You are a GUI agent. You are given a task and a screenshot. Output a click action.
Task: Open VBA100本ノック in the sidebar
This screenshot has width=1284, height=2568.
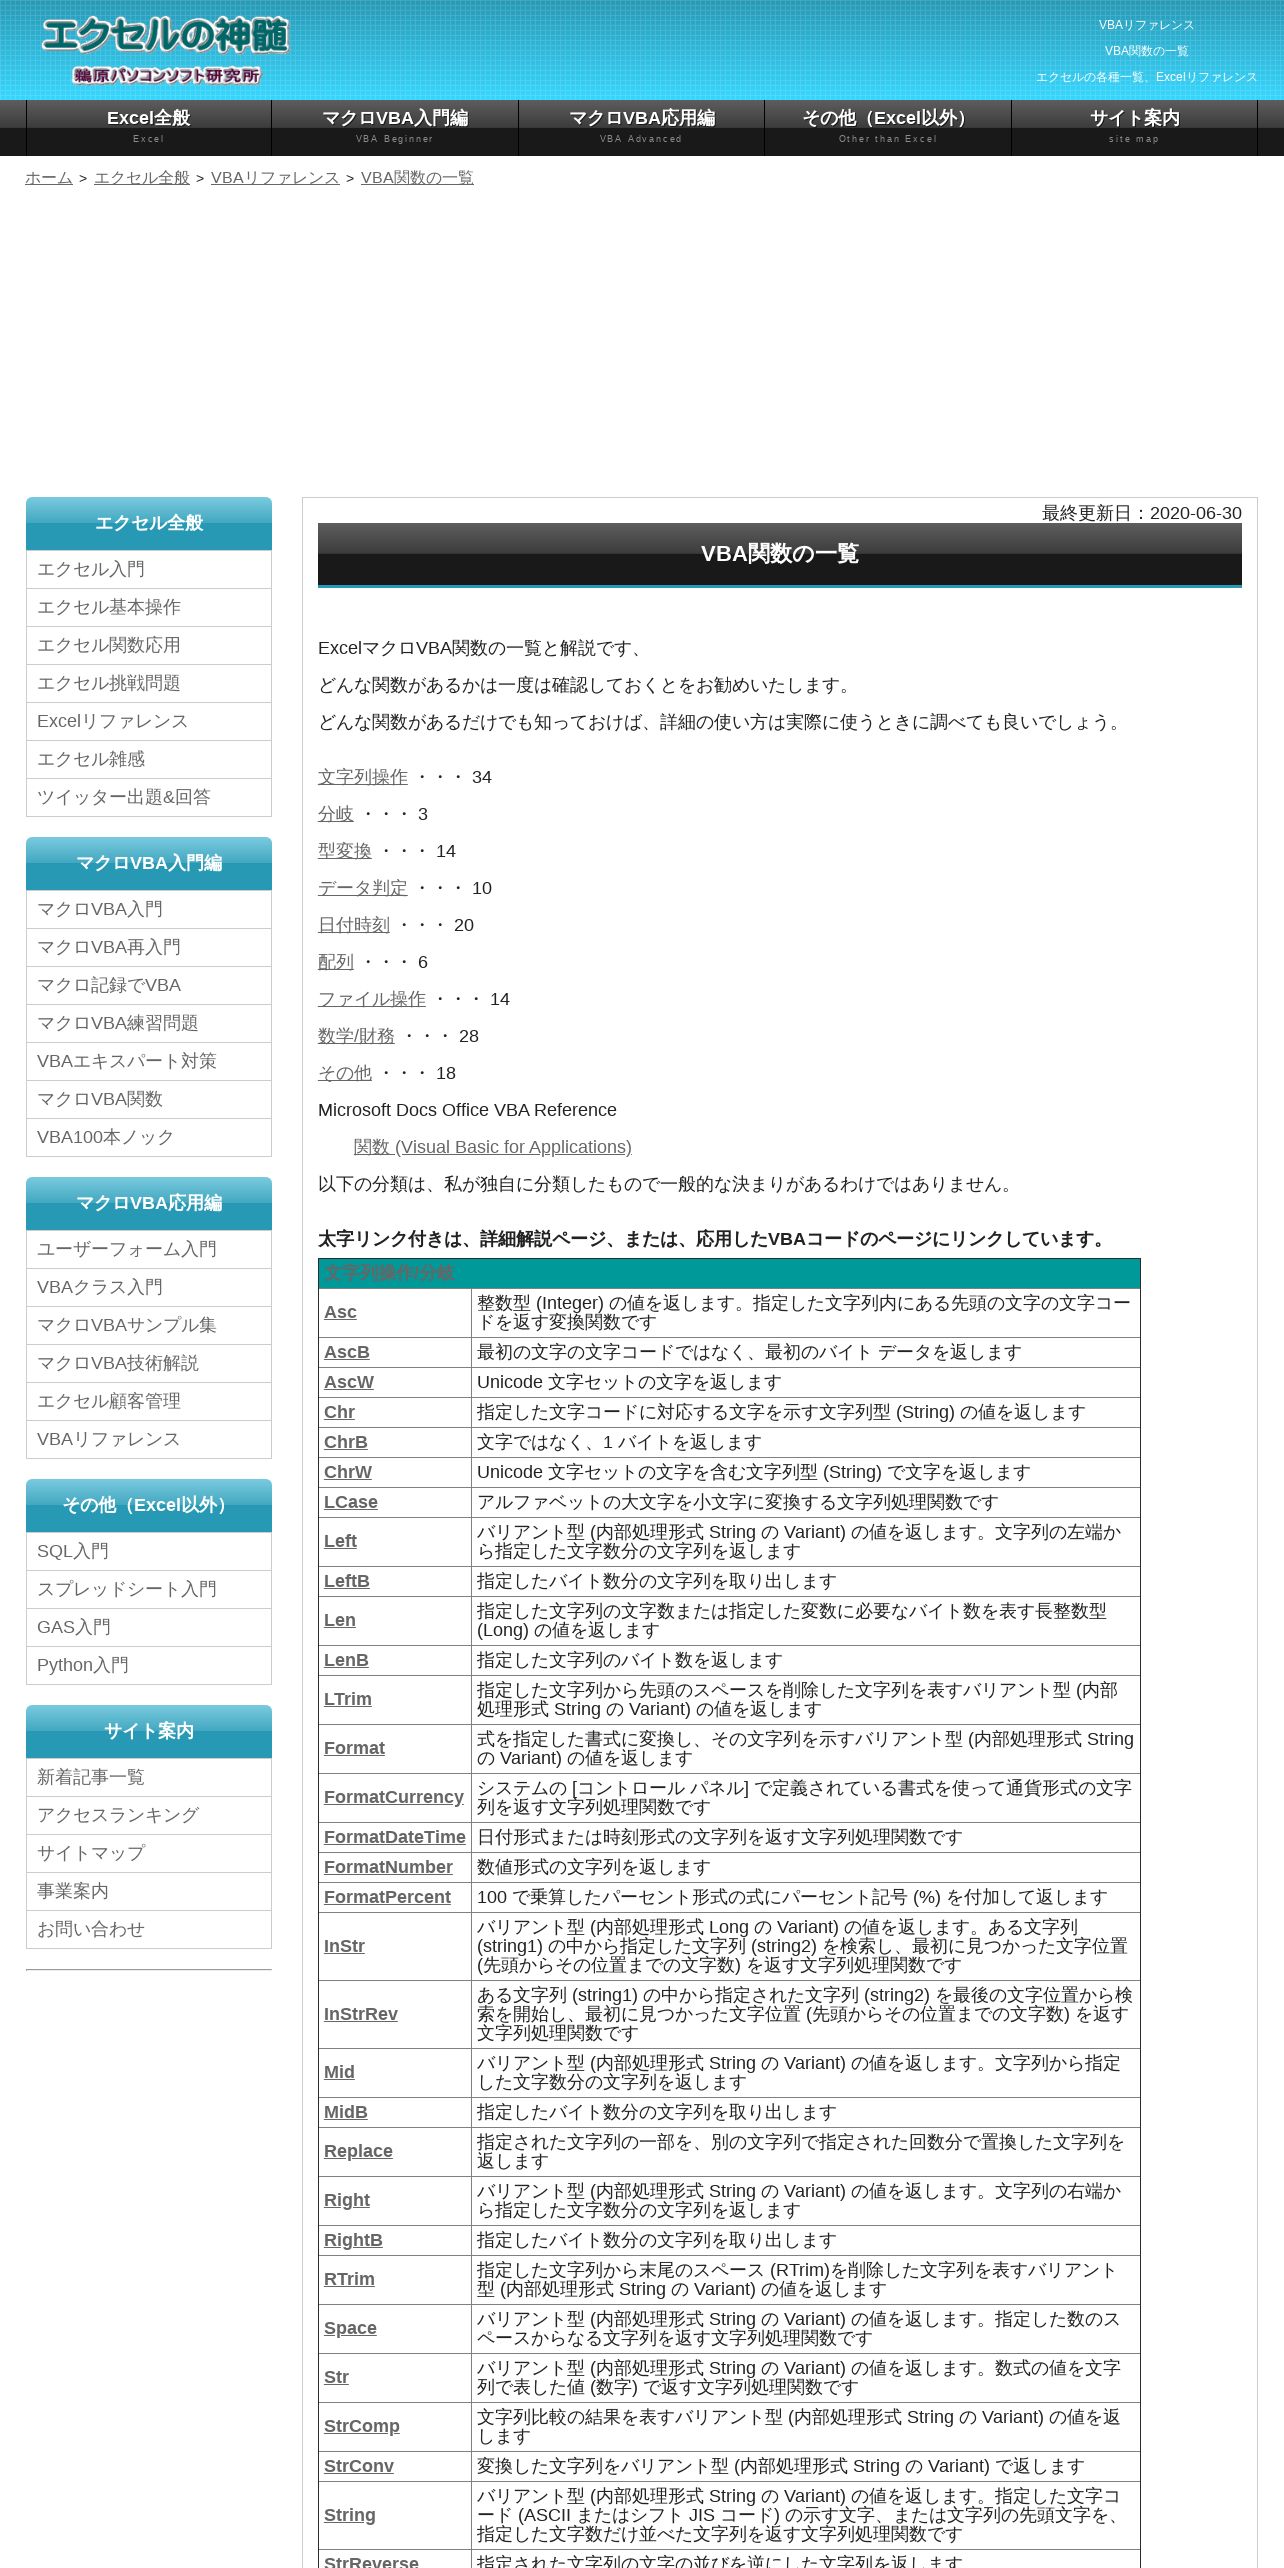[149, 1137]
